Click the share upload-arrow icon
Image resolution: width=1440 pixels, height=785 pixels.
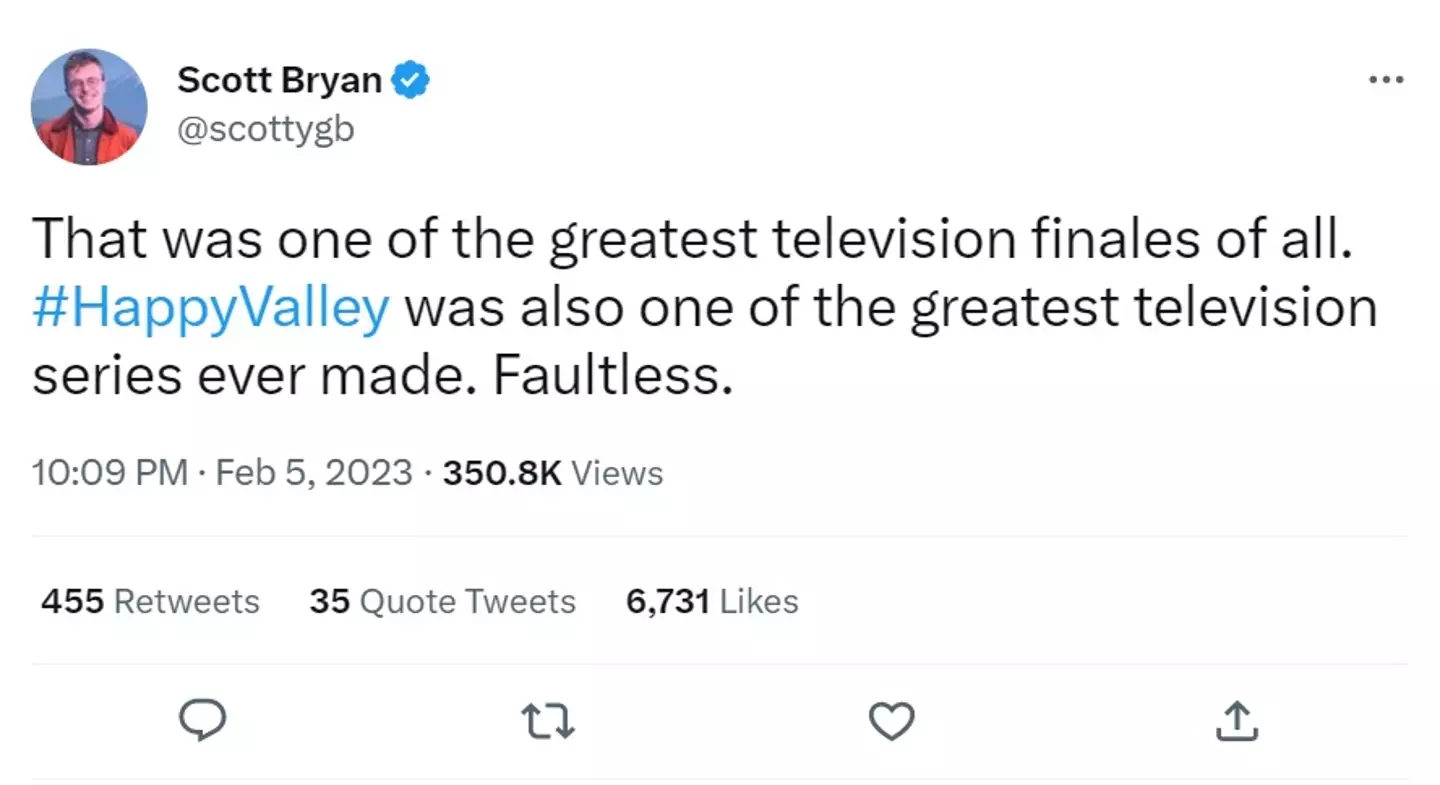[x=1236, y=720]
